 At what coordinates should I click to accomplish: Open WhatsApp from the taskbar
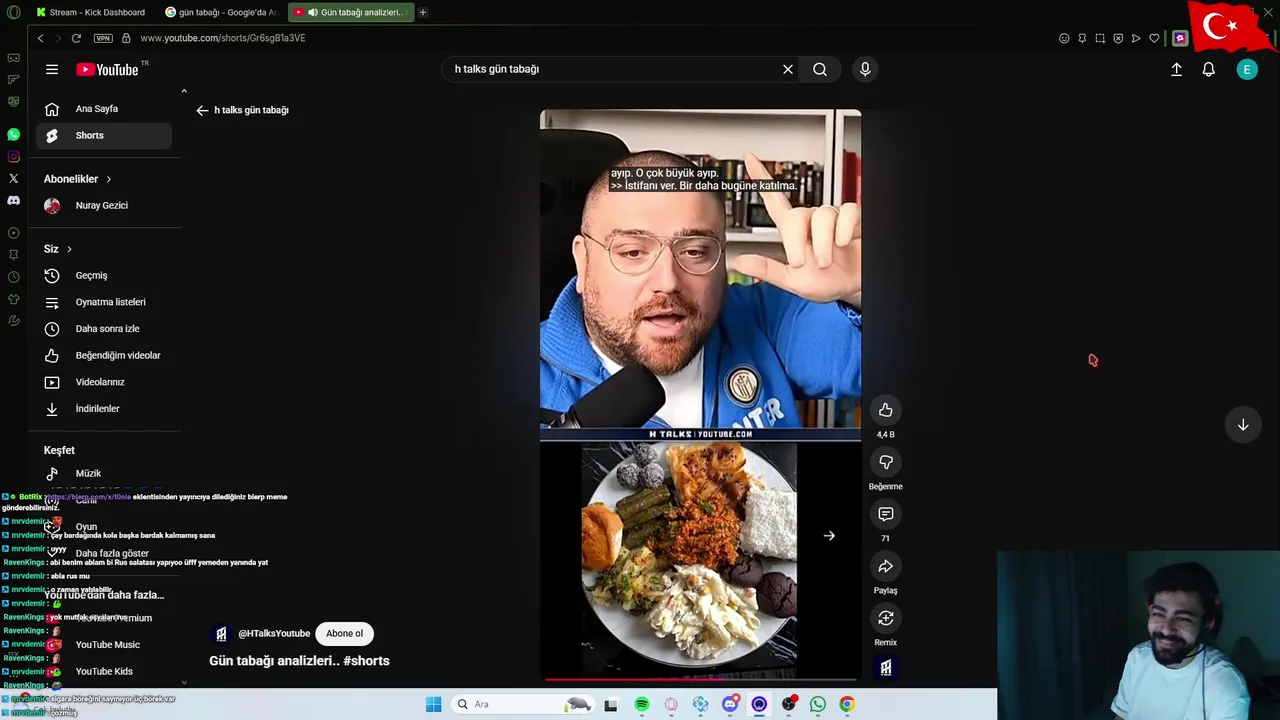[x=818, y=704]
